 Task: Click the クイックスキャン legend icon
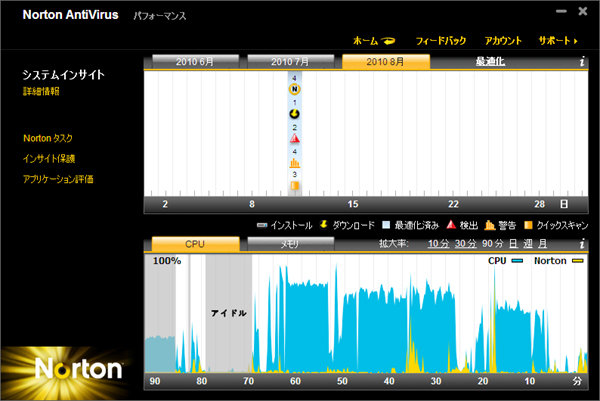coord(528,225)
